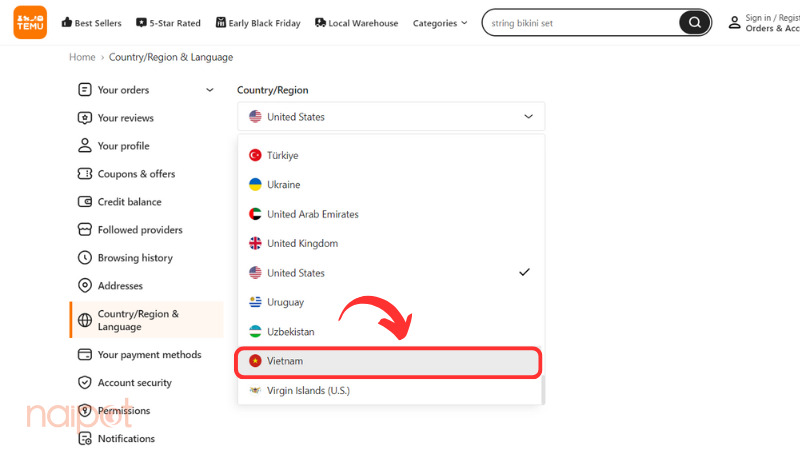Click the Browsing history clock icon
Viewport: 800px width, 450px height.
[x=85, y=258]
